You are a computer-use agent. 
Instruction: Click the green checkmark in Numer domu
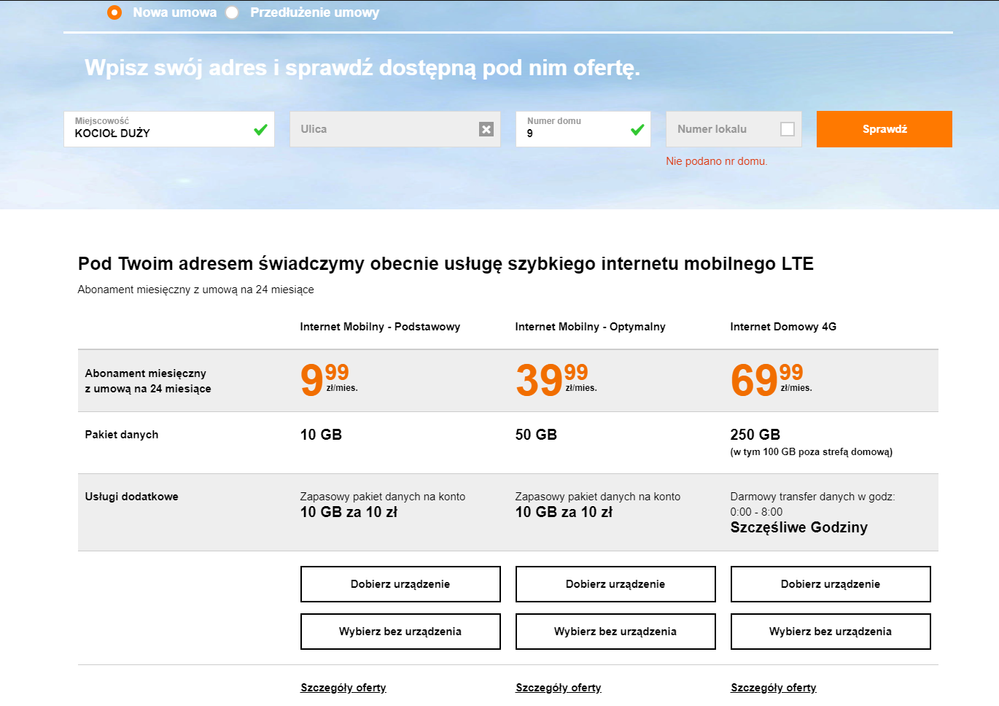point(637,129)
